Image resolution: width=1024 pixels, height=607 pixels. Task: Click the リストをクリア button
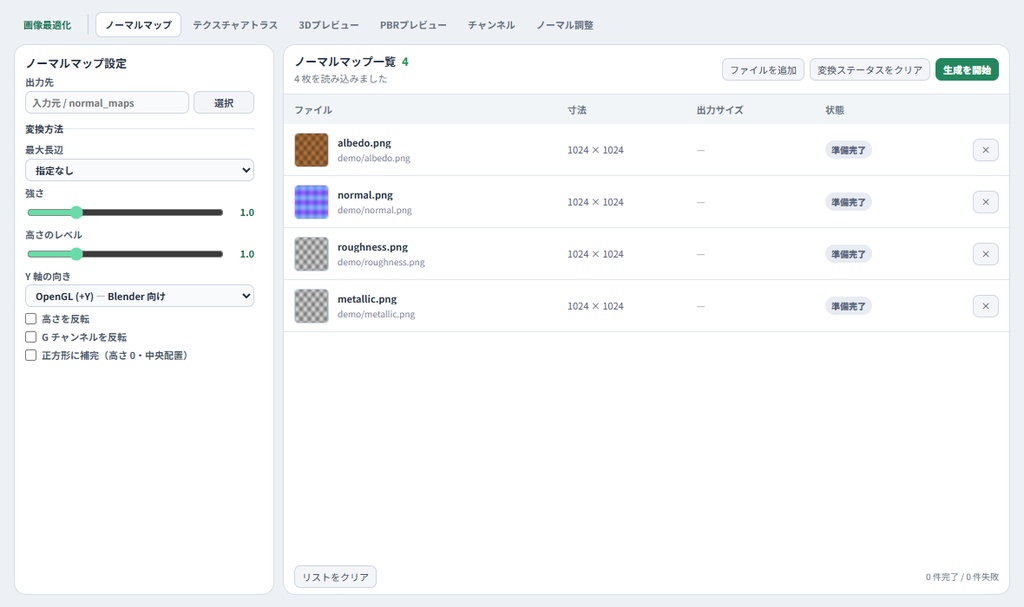pos(335,577)
